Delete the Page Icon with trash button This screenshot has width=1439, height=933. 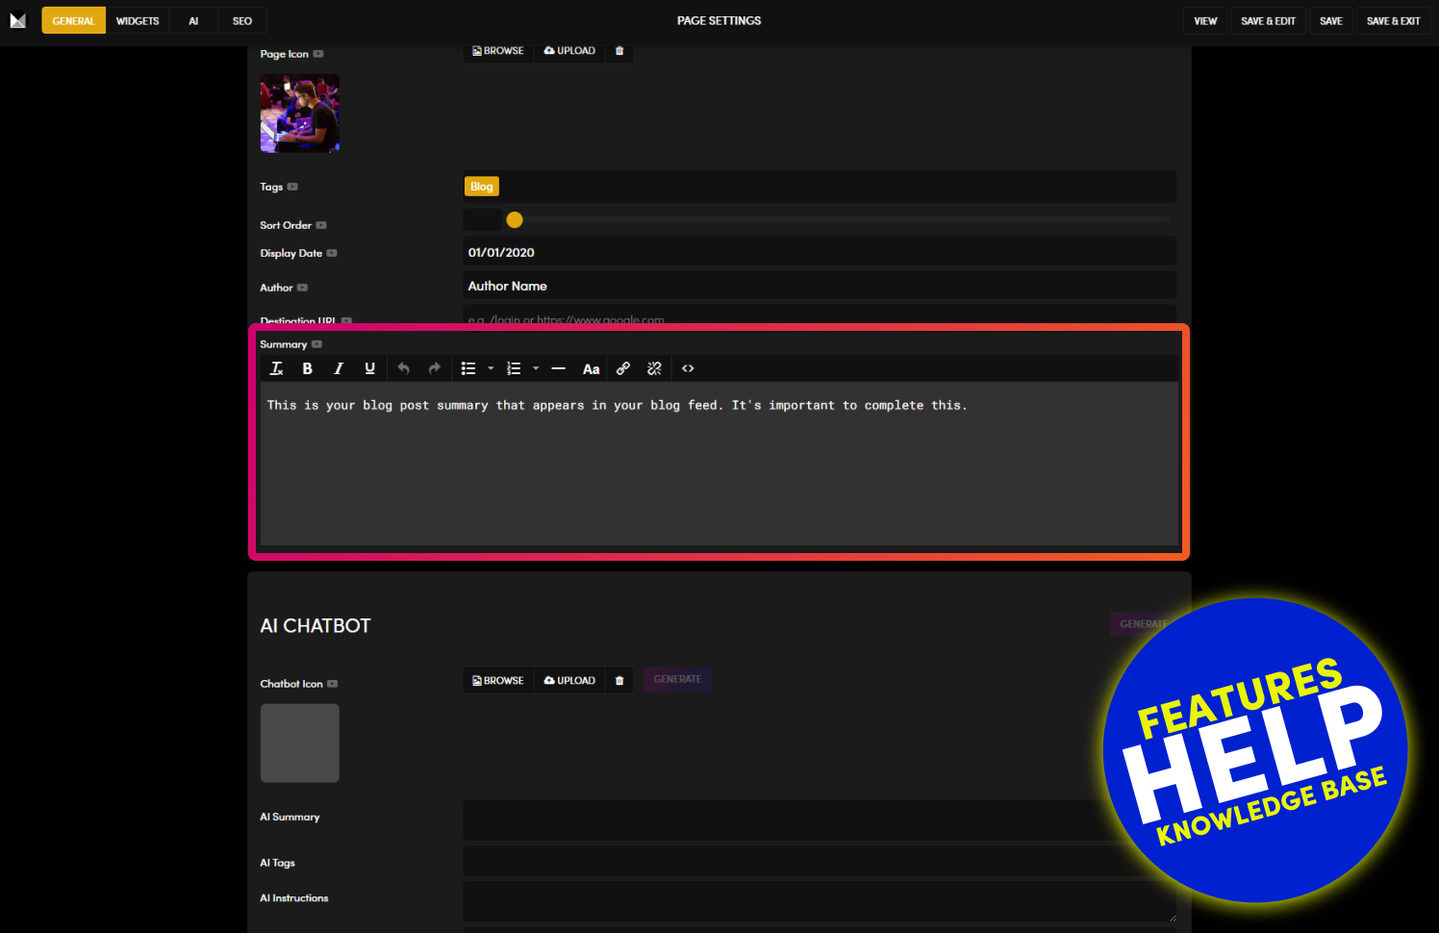[x=619, y=51]
